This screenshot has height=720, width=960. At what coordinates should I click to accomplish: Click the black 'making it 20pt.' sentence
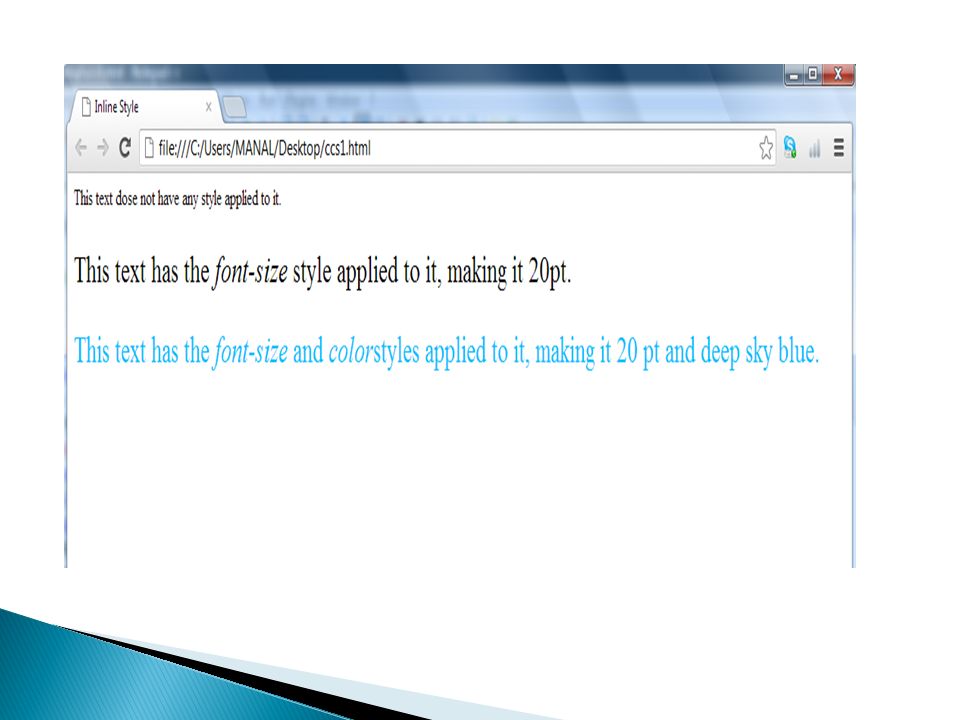tap(322, 271)
